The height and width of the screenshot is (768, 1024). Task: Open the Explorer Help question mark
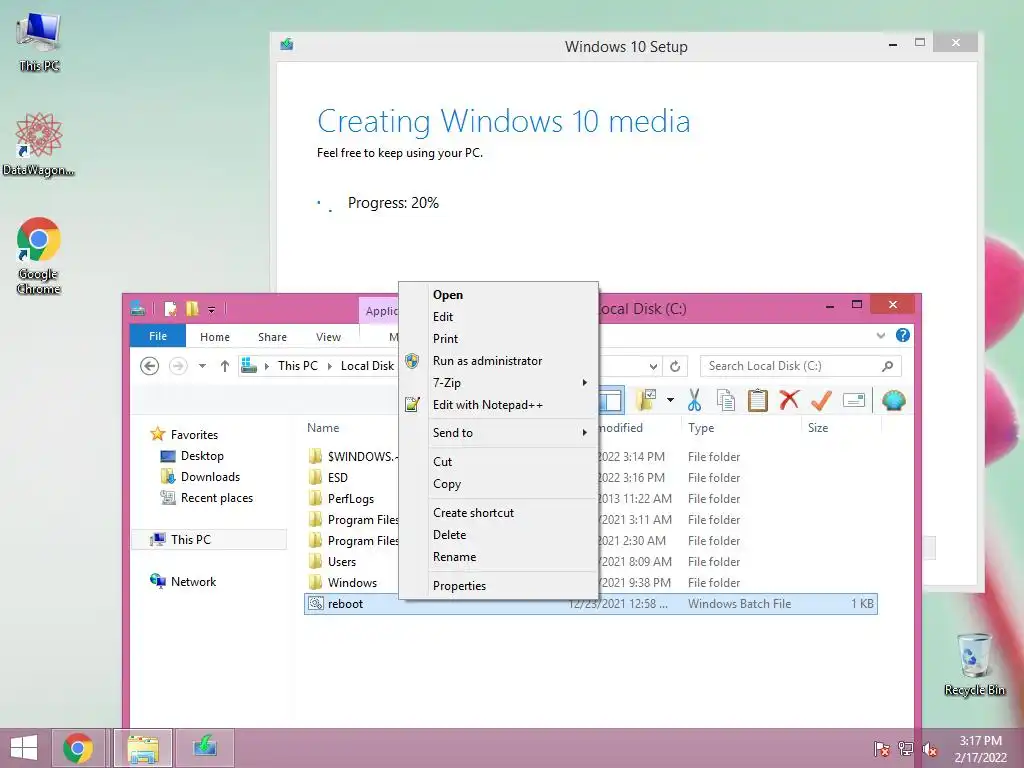pos(903,335)
